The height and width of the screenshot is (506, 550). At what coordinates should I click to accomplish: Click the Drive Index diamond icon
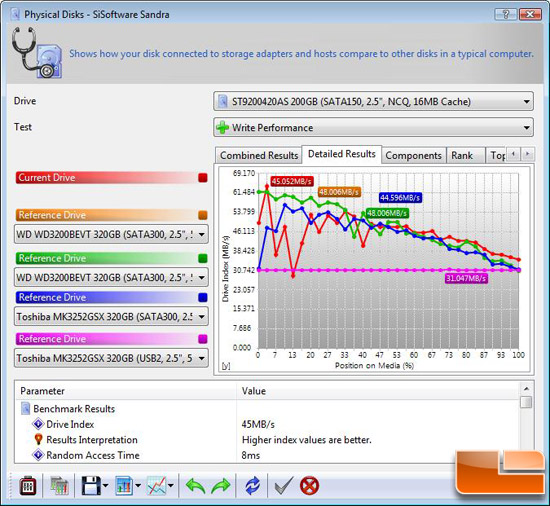pos(38,424)
